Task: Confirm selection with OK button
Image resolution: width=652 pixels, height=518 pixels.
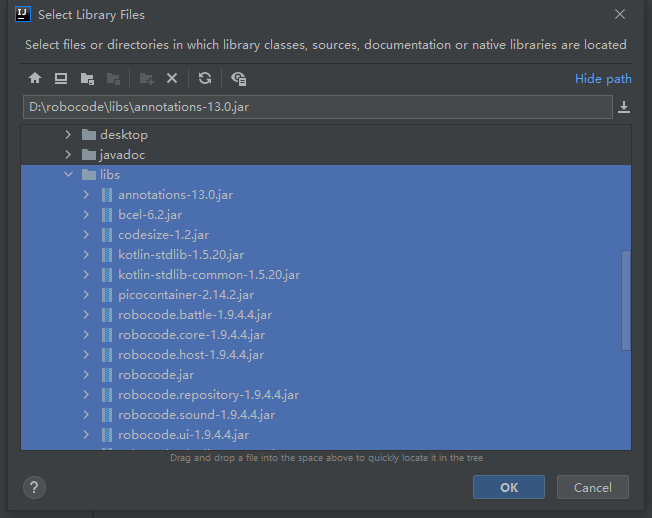Action: (x=509, y=487)
